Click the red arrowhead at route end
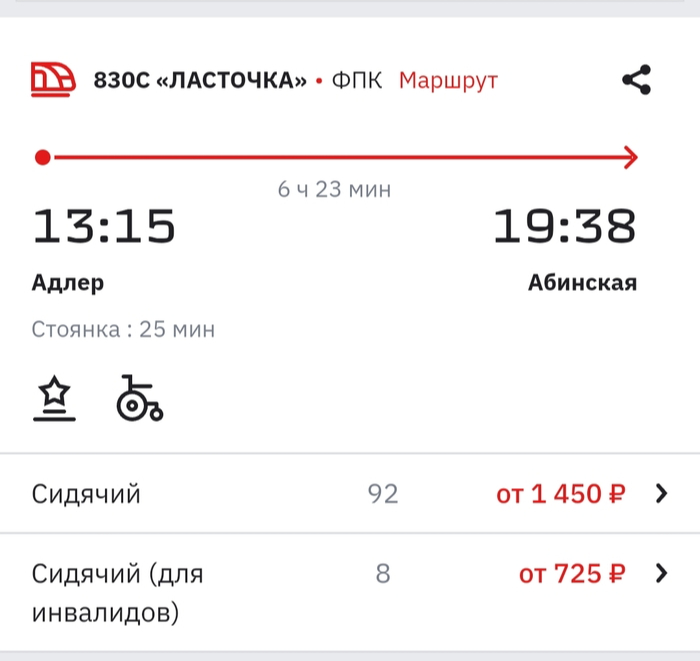This screenshot has height=661, width=700. coord(630,157)
